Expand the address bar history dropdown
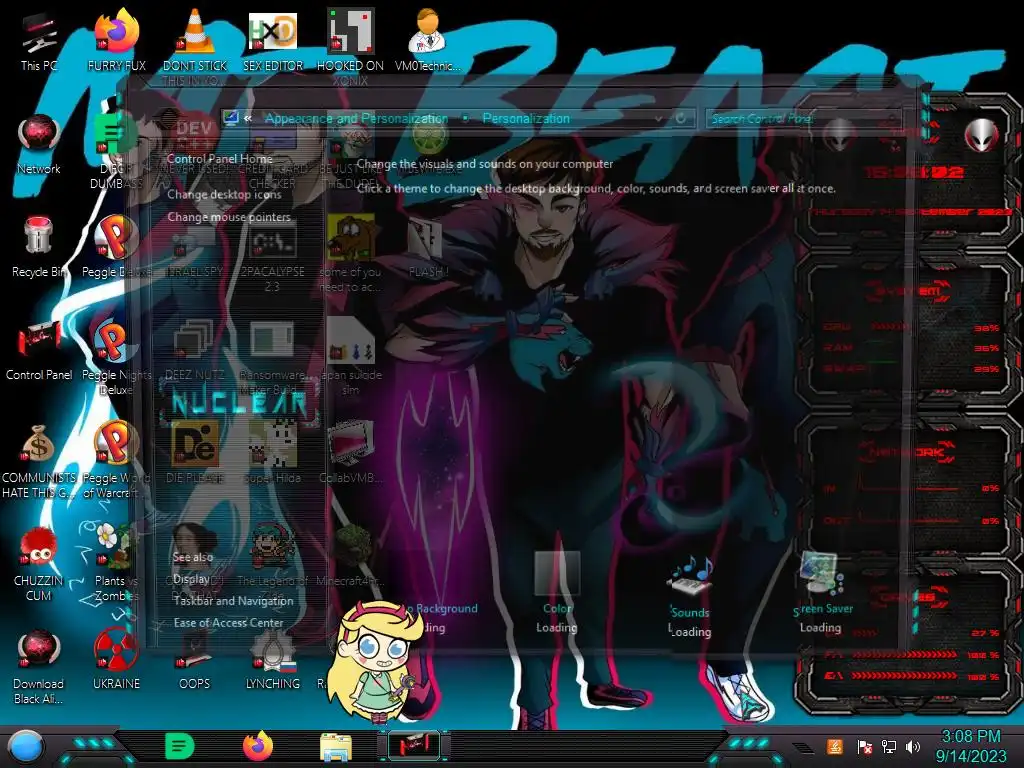Image resolution: width=1024 pixels, height=768 pixels. 659,118
